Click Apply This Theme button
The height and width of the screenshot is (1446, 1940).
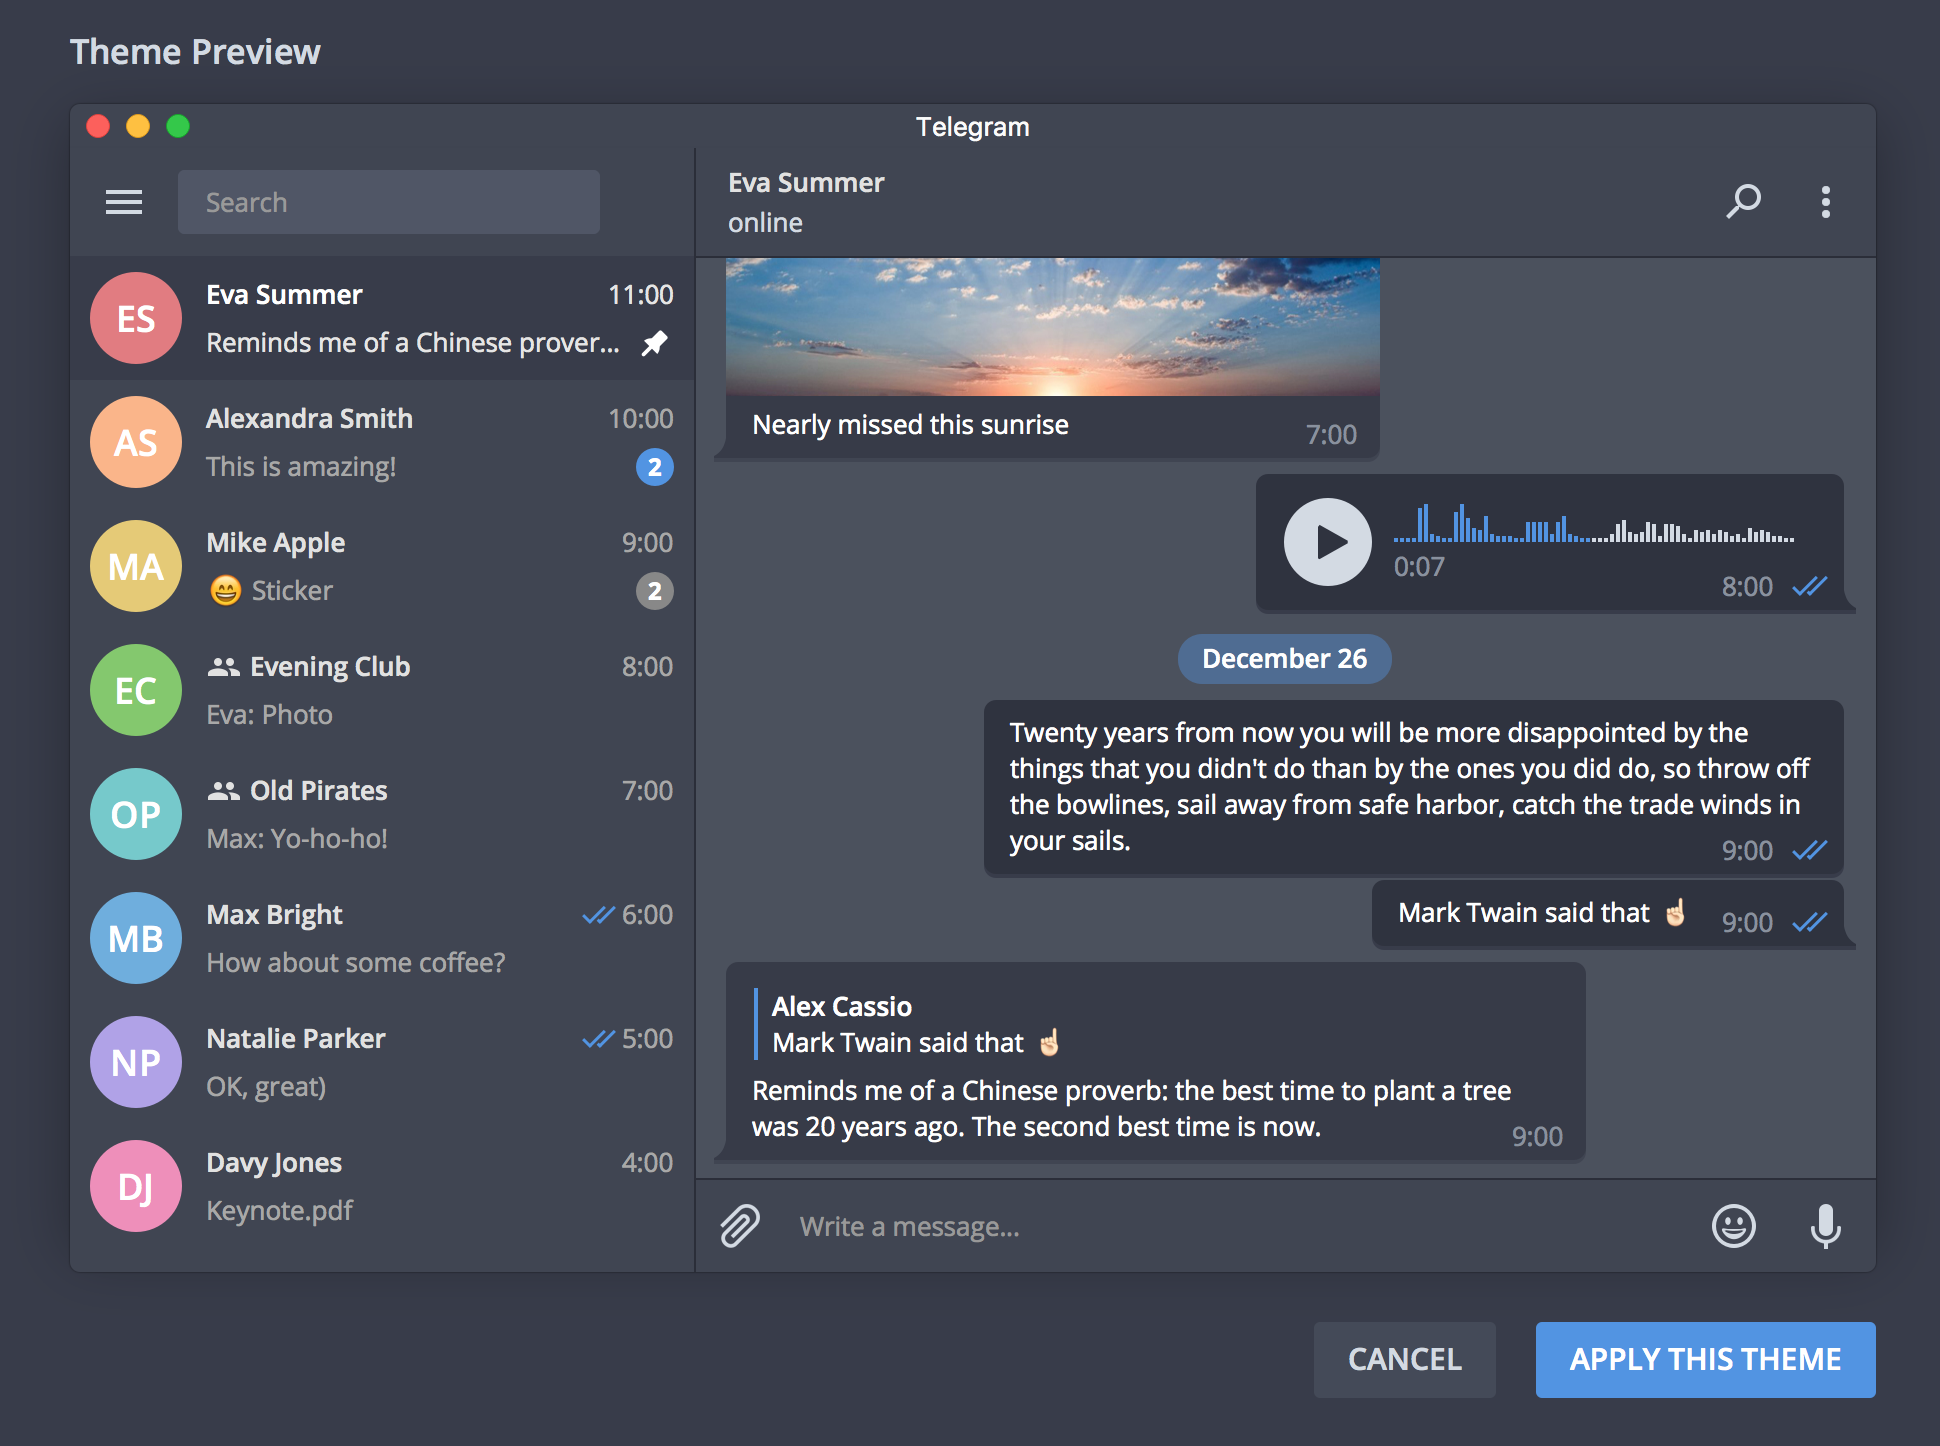pyautogui.click(x=1705, y=1360)
